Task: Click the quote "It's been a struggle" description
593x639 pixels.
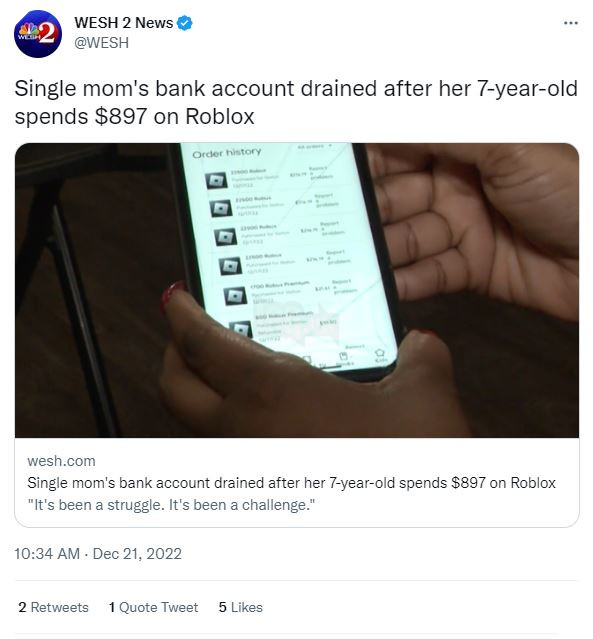Action: 171,505
